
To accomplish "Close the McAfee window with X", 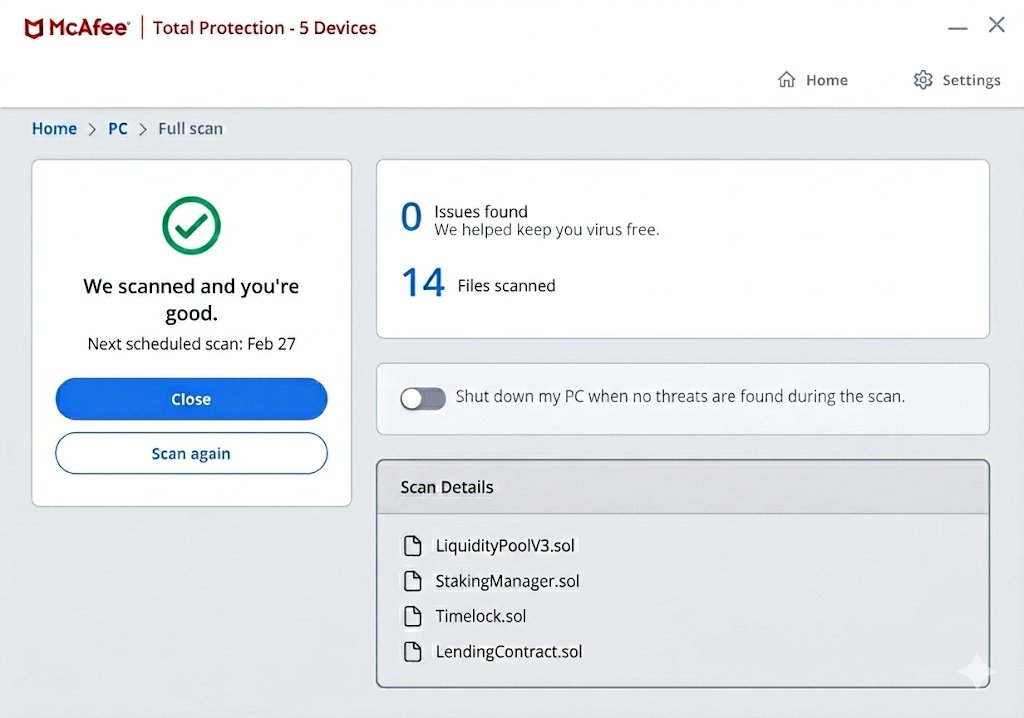I will (x=997, y=25).
